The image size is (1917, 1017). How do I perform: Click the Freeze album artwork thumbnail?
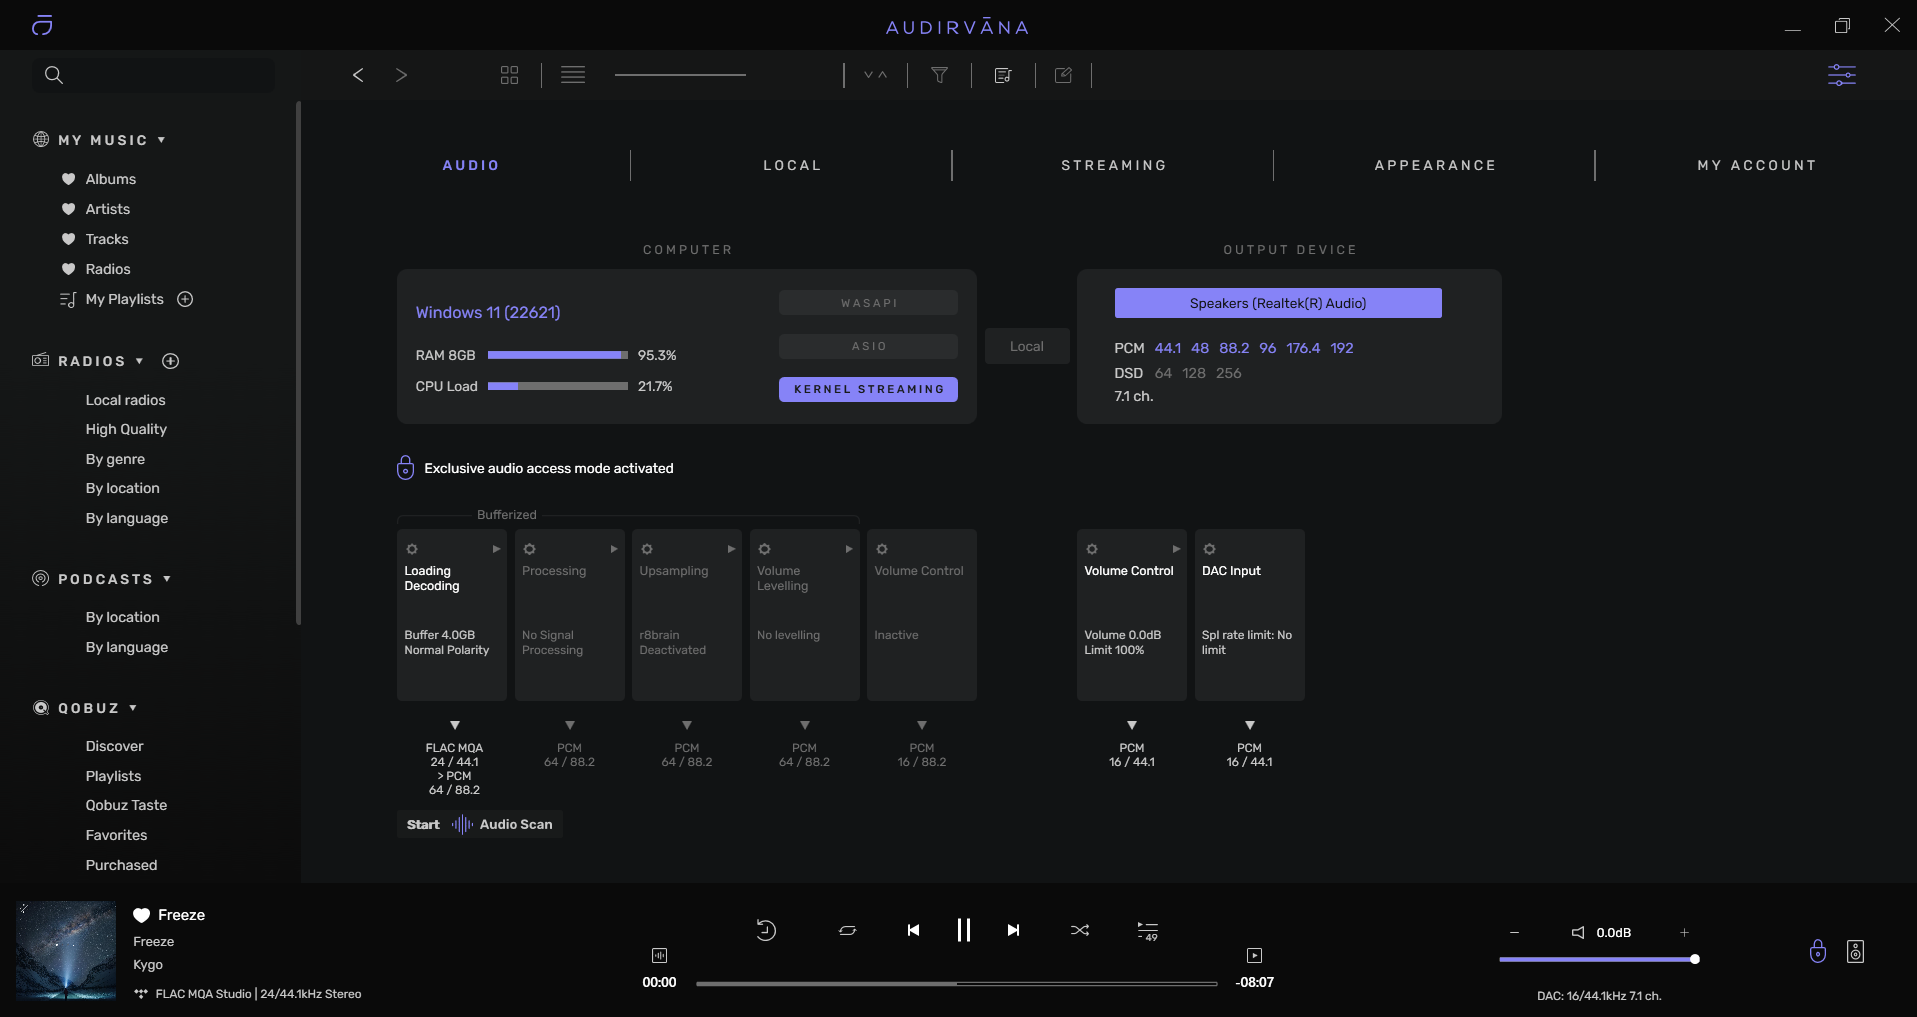[66, 951]
